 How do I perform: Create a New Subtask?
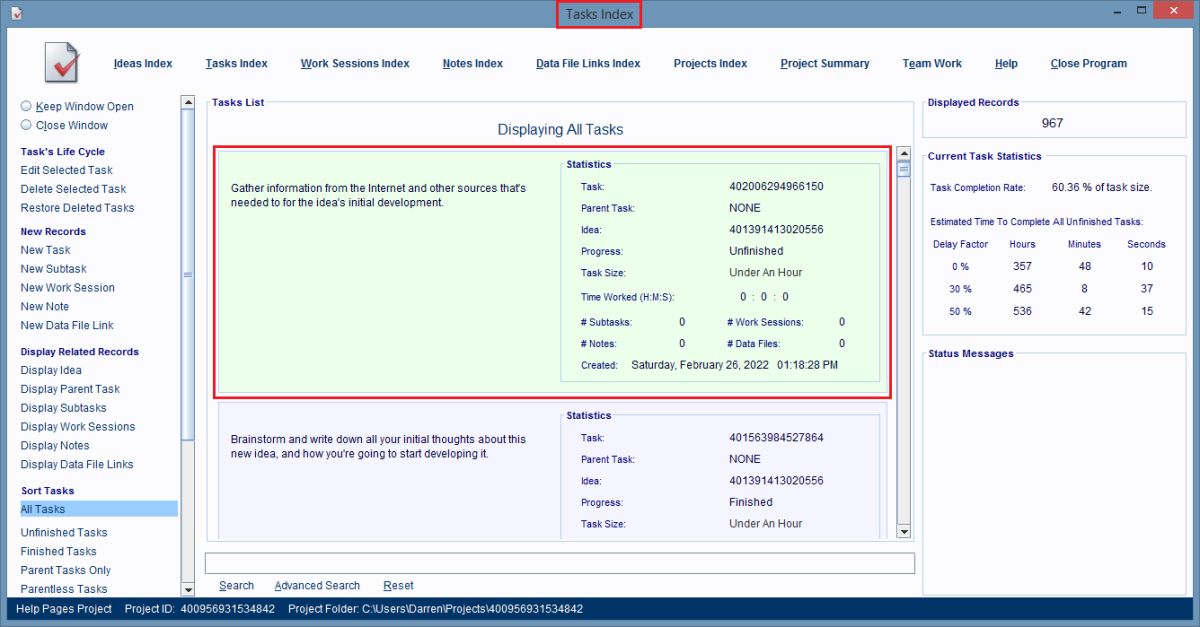(x=54, y=269)
